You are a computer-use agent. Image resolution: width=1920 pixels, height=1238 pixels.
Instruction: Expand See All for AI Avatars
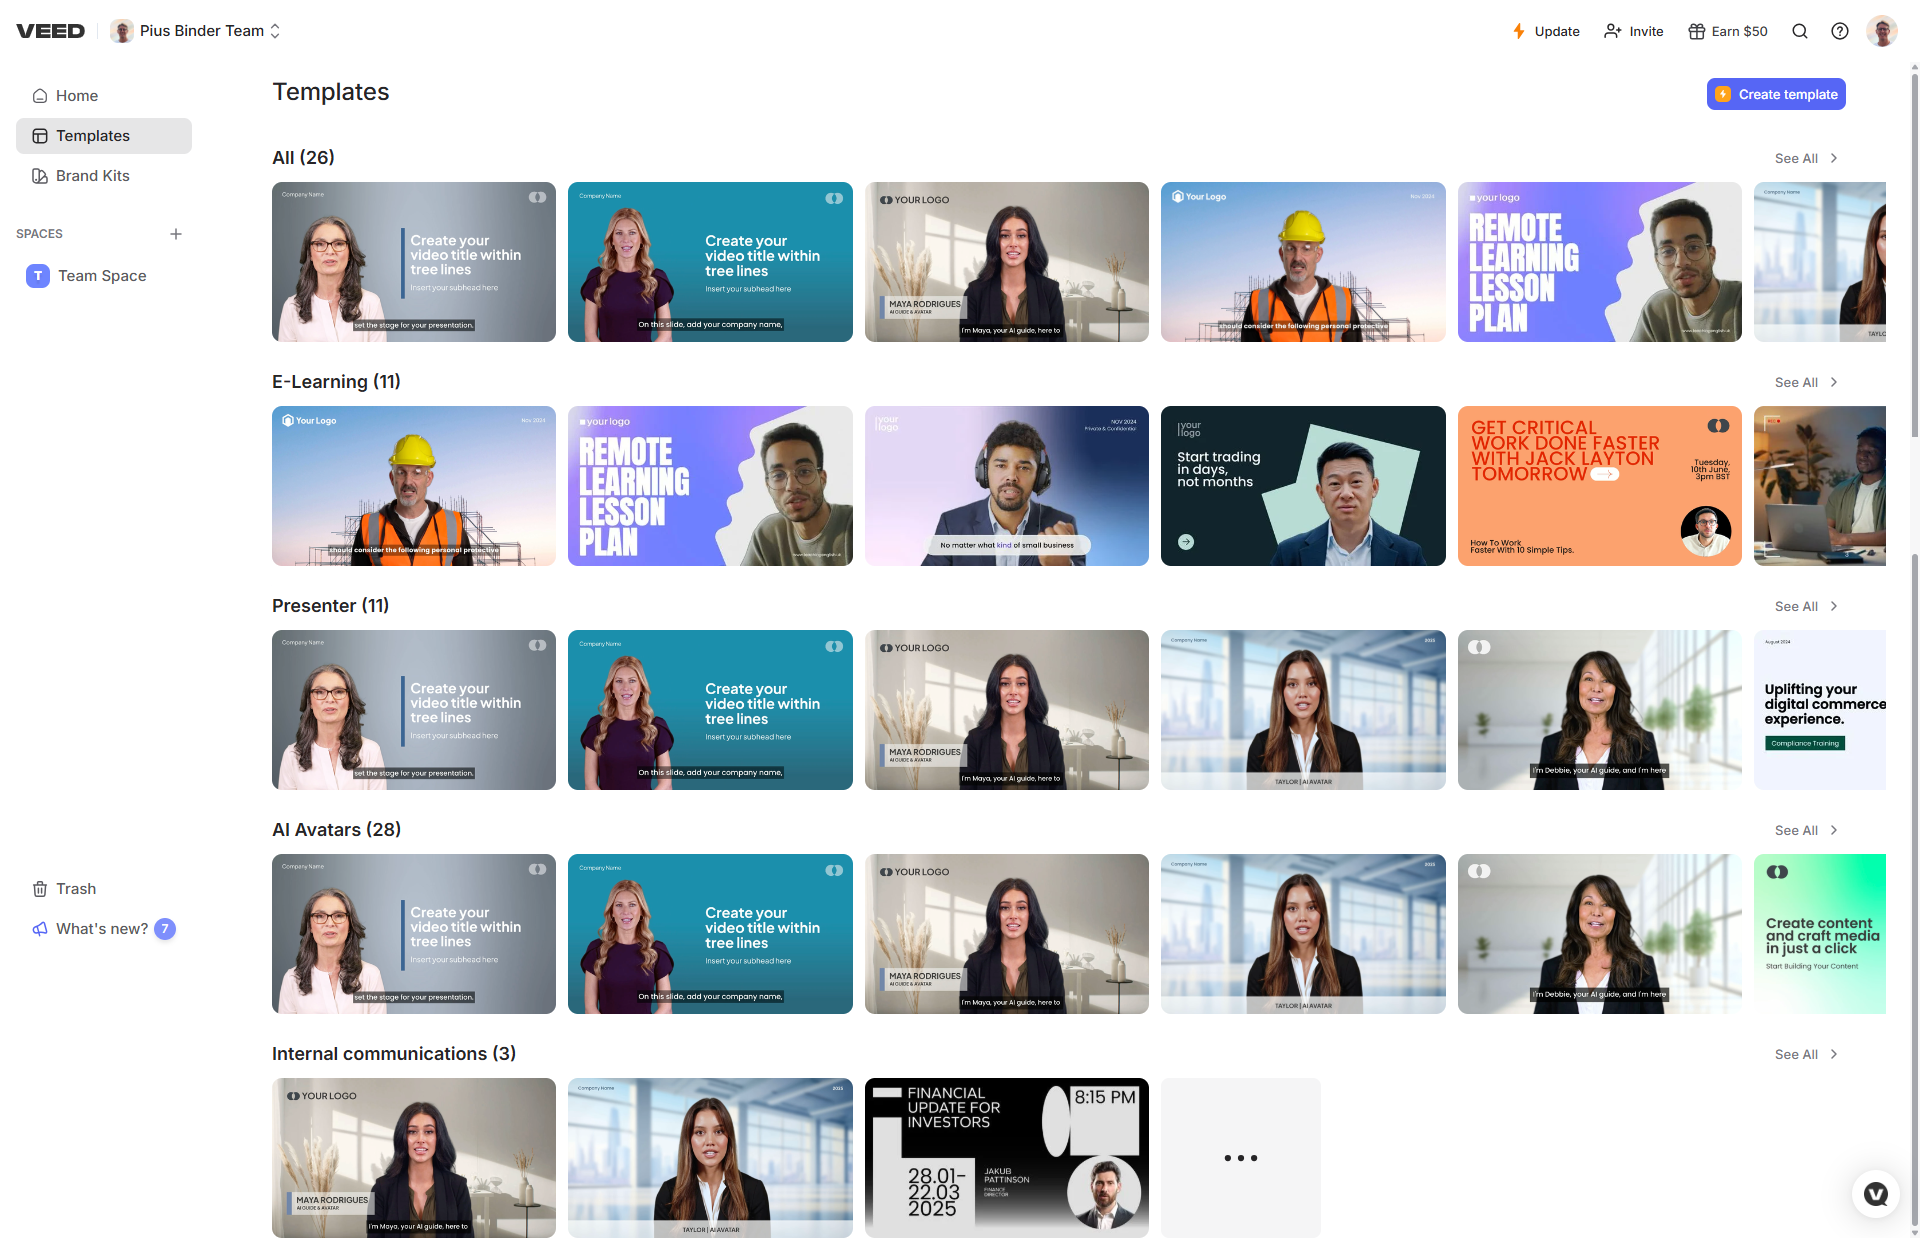[1806, 831]
